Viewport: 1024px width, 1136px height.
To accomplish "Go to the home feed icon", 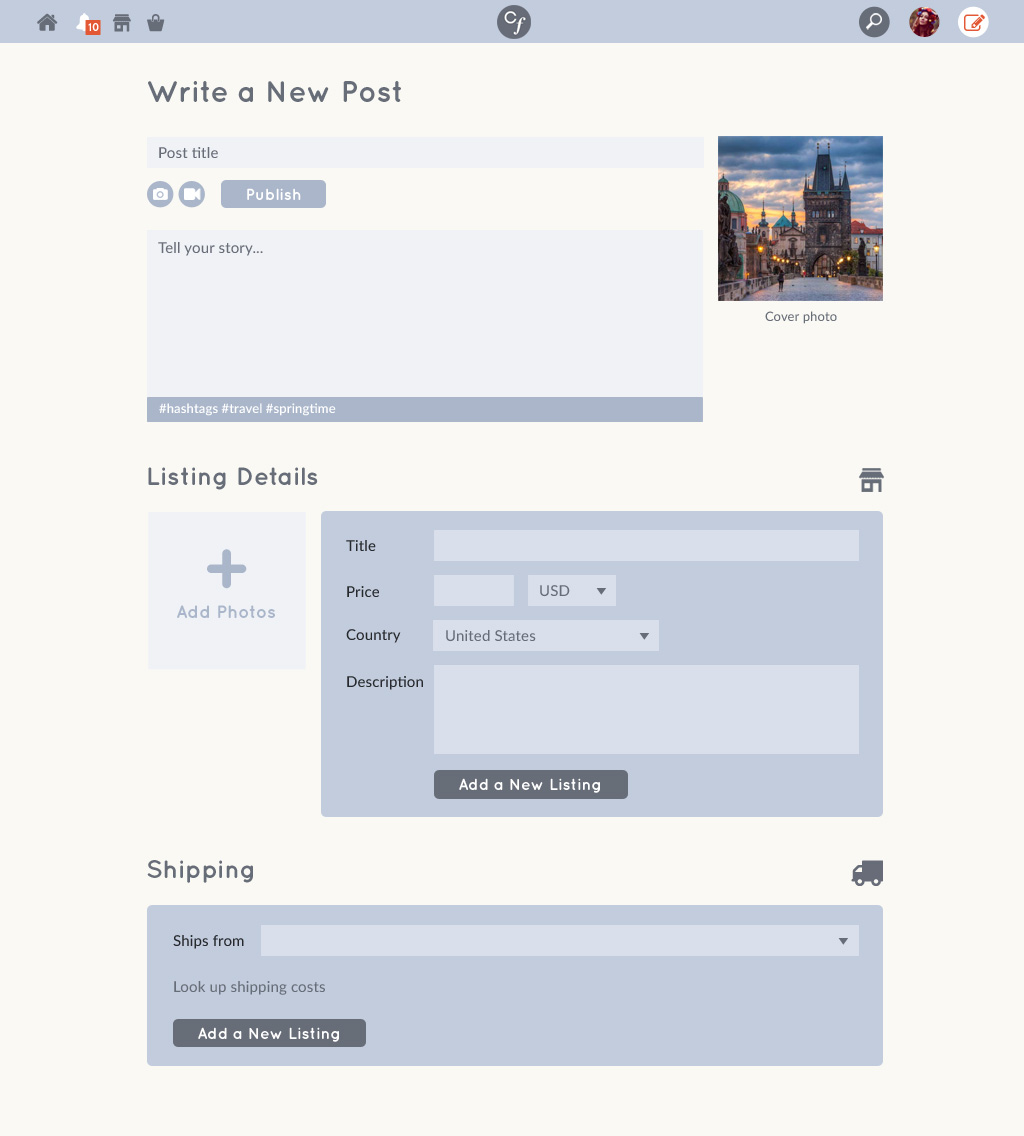I will [47, 22].
